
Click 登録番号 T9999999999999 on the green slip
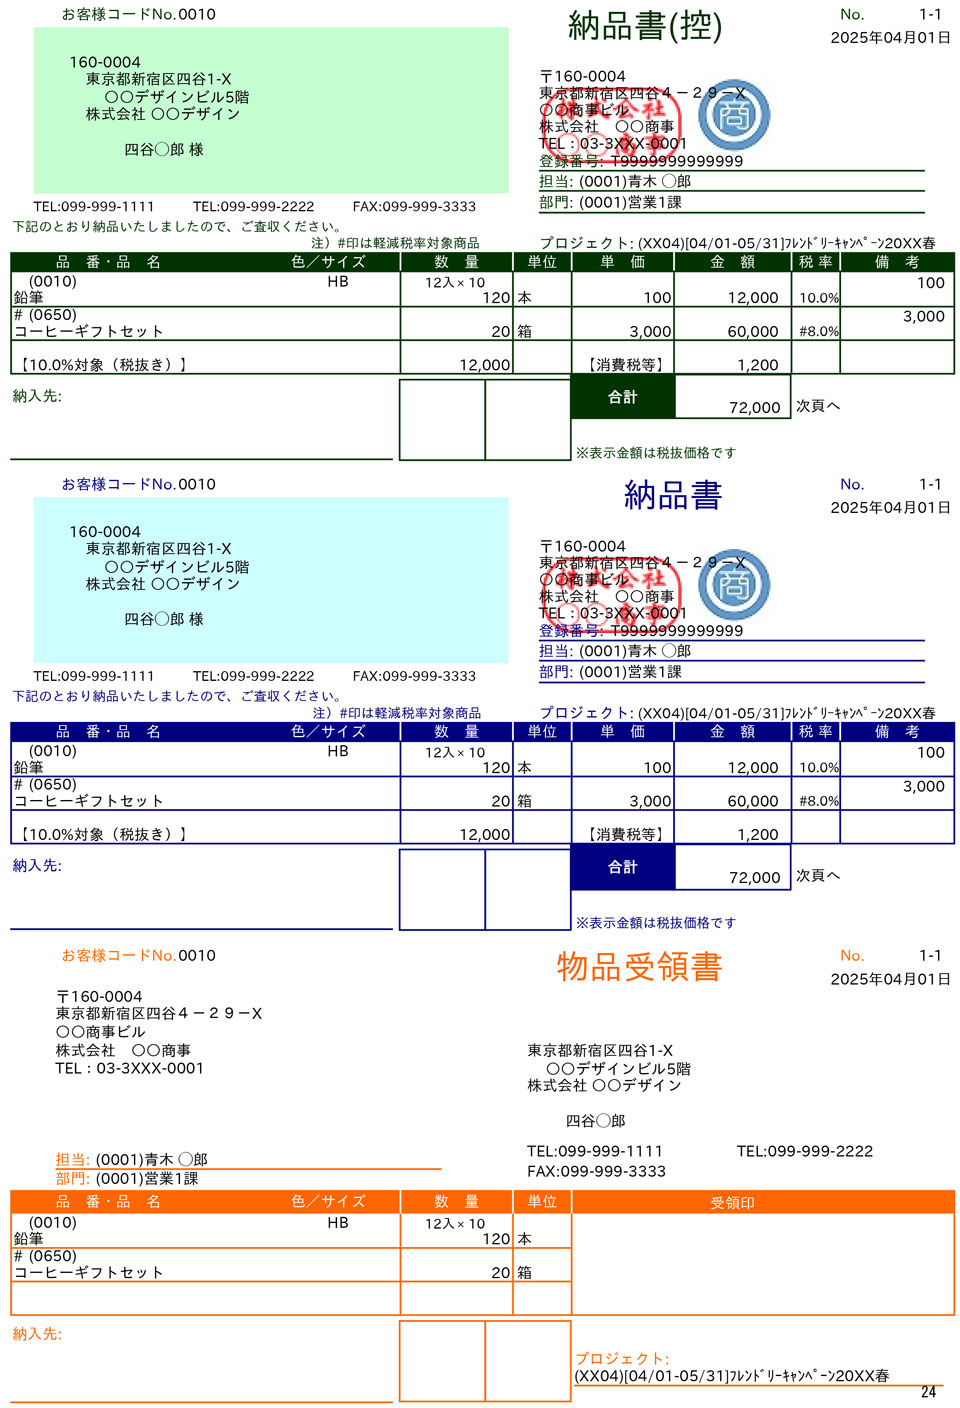[x=641, y=161]
